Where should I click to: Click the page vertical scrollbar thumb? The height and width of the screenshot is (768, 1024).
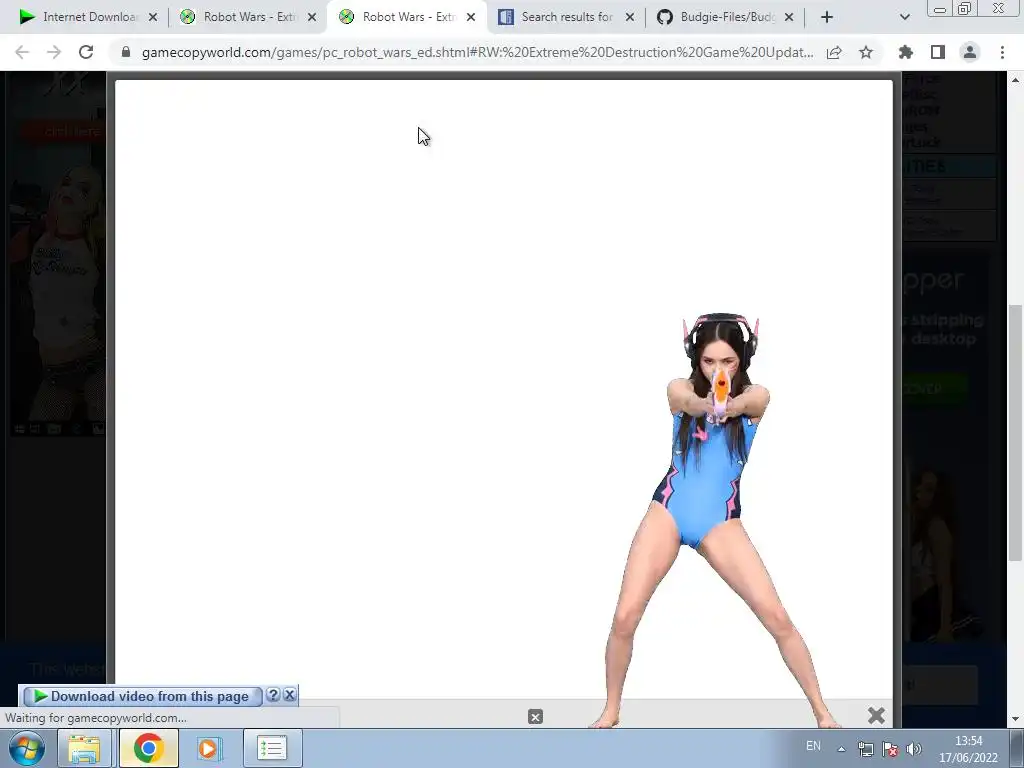tap(1015, 432)
